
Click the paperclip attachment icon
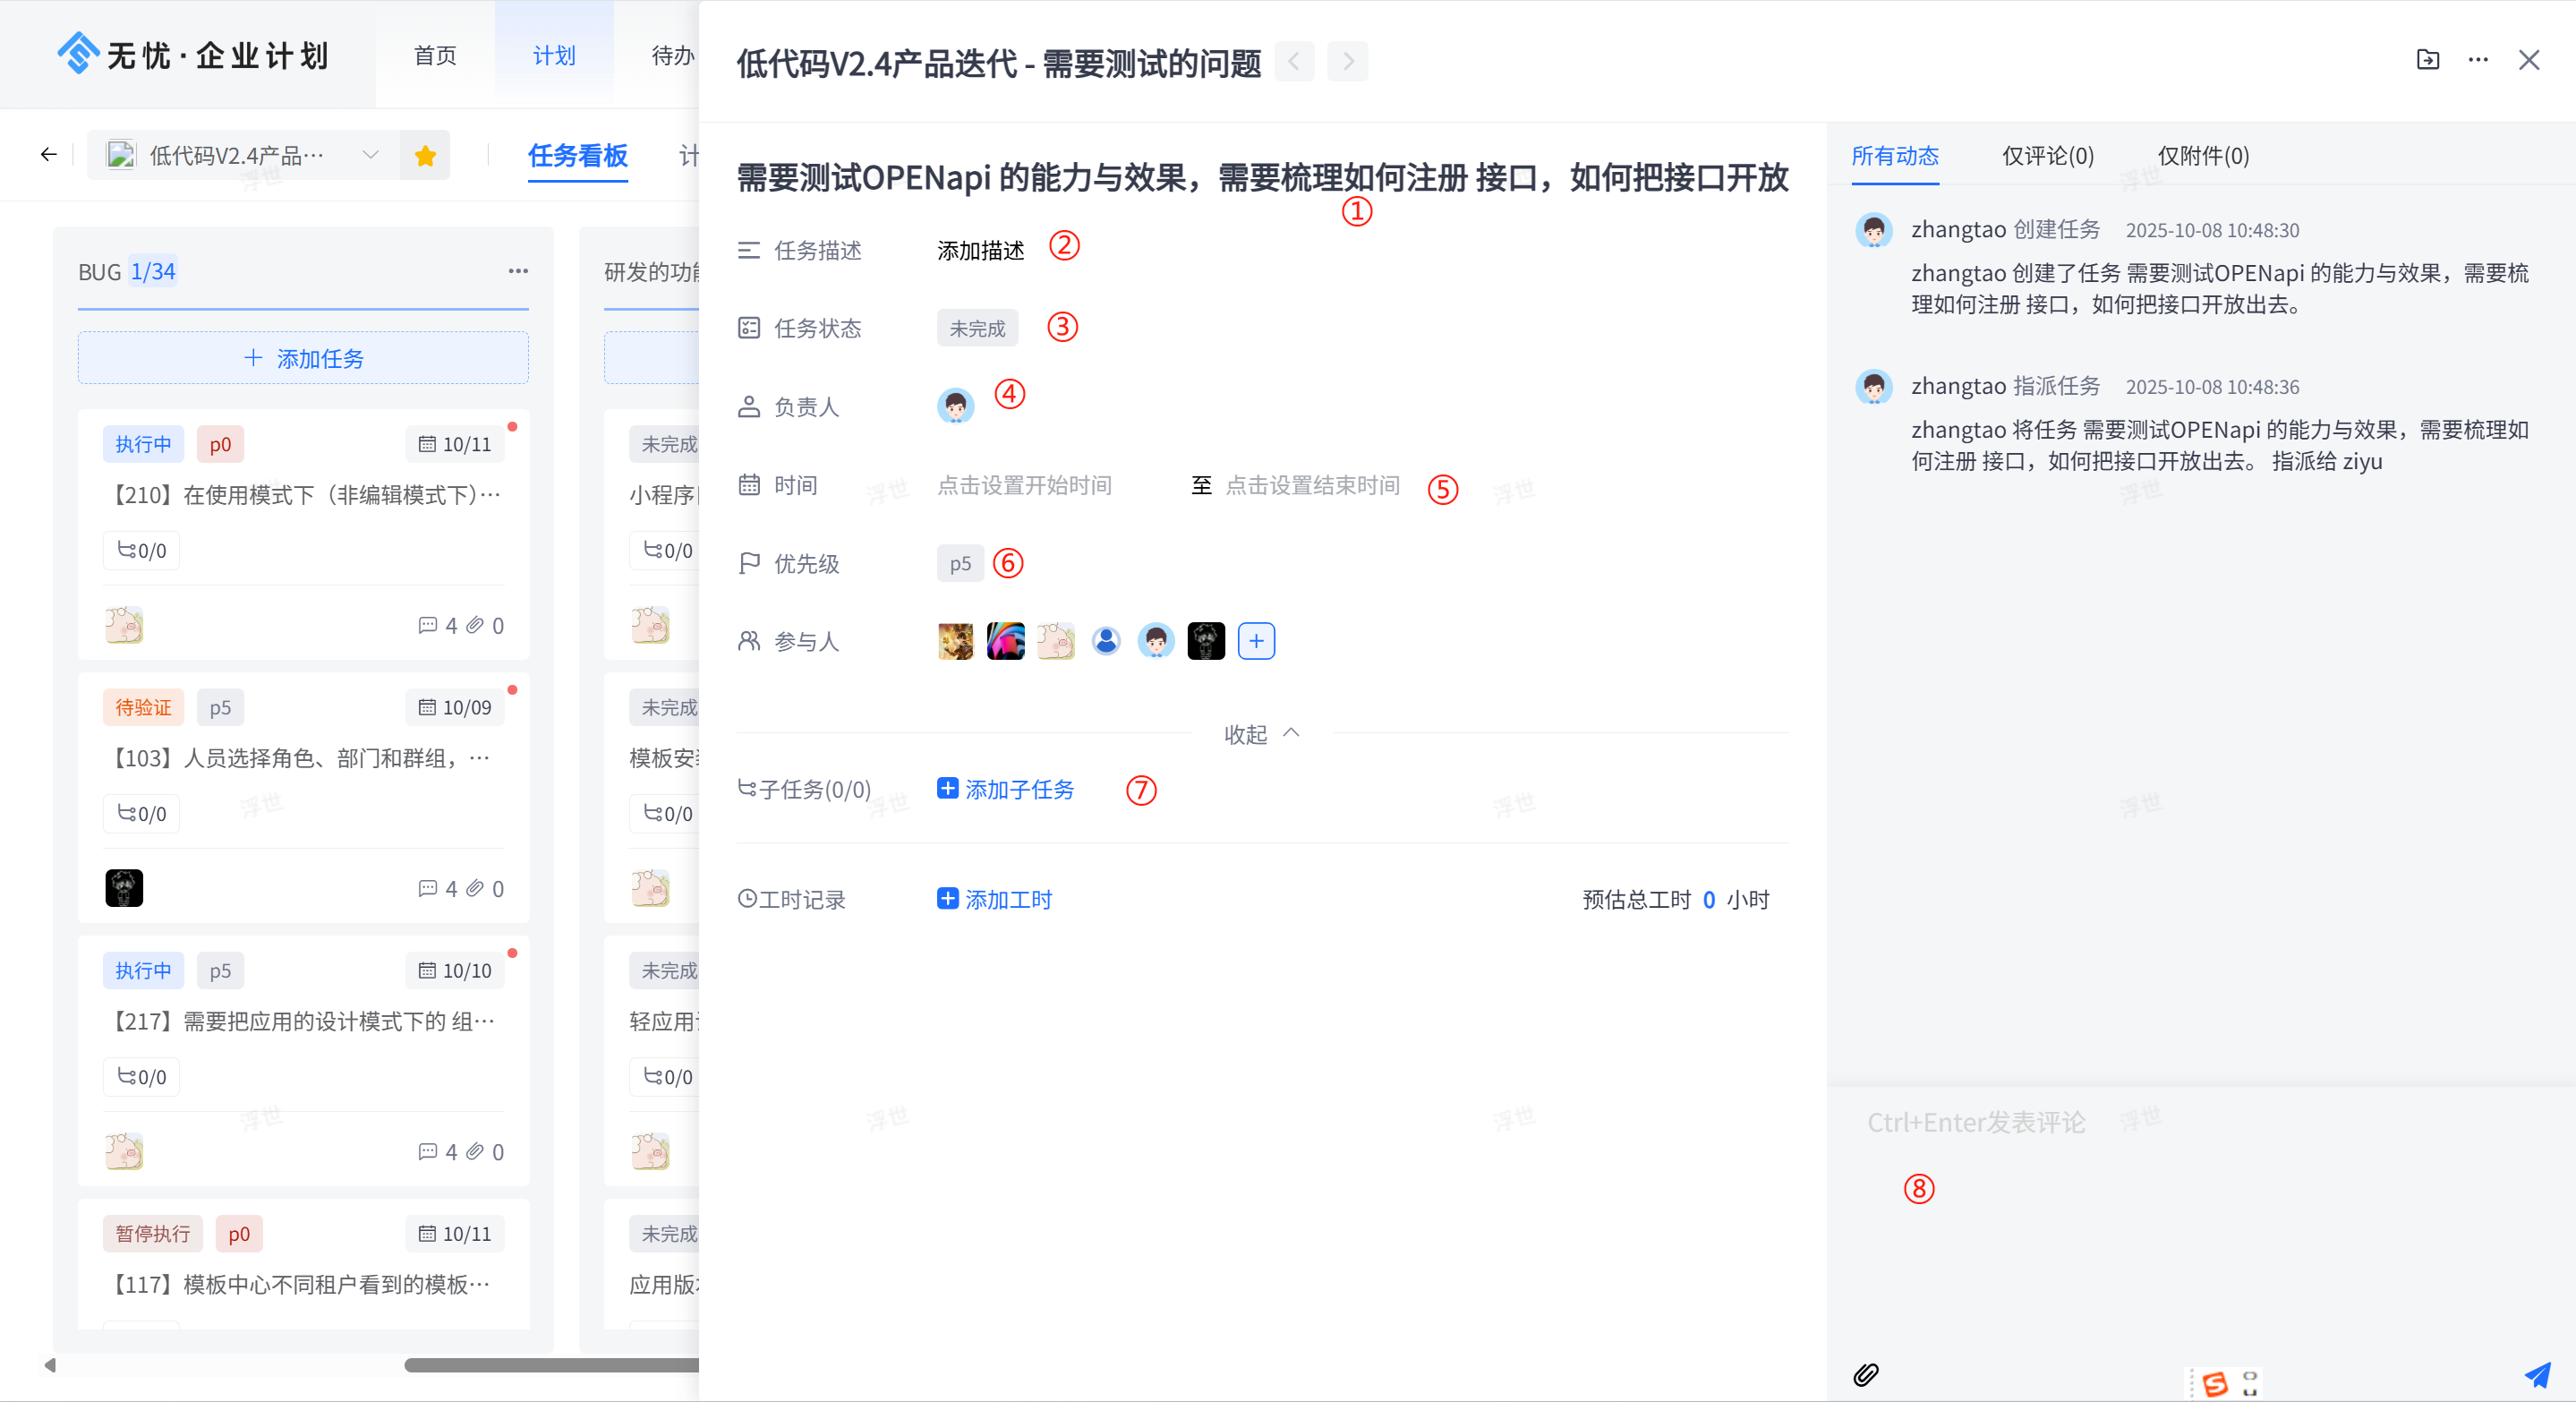click(1866, 1375)
